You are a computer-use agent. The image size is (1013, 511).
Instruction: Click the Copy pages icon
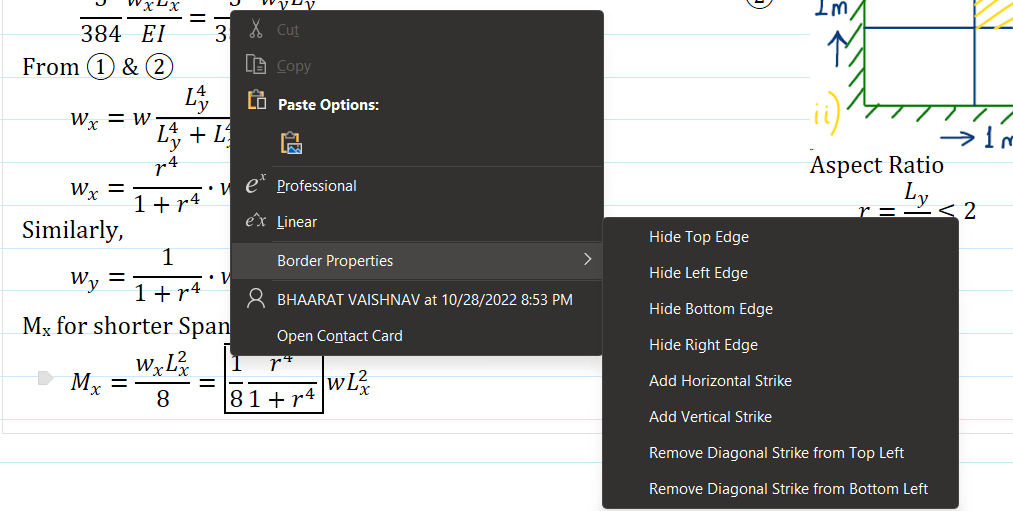click(x=256, y=65)
